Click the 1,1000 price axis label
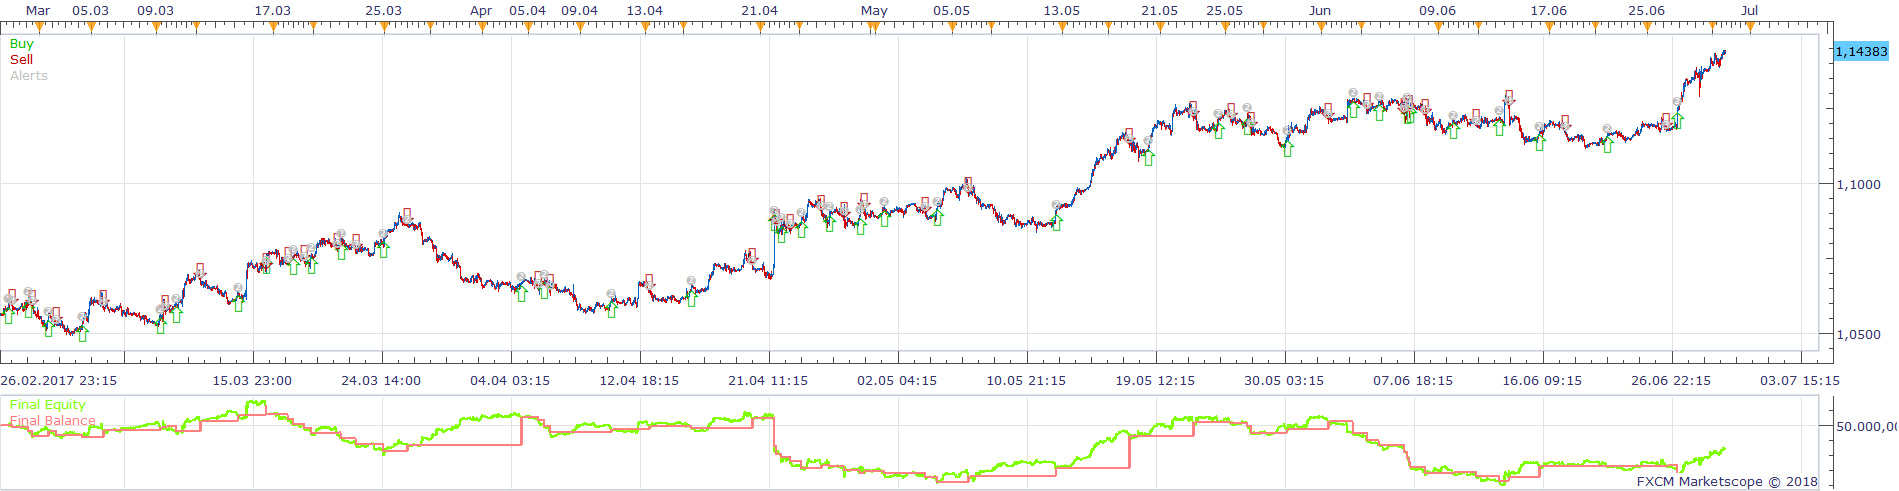1899x491 pixels. click(1859, 185)
